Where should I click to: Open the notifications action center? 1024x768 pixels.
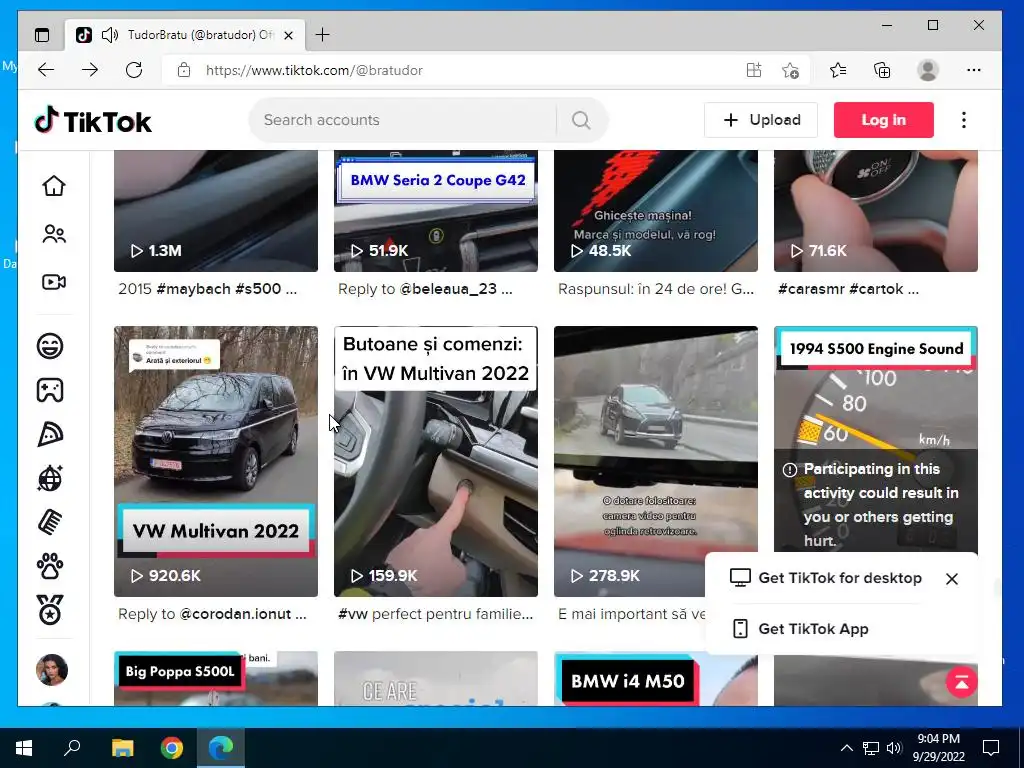click(x=991, y=748)
